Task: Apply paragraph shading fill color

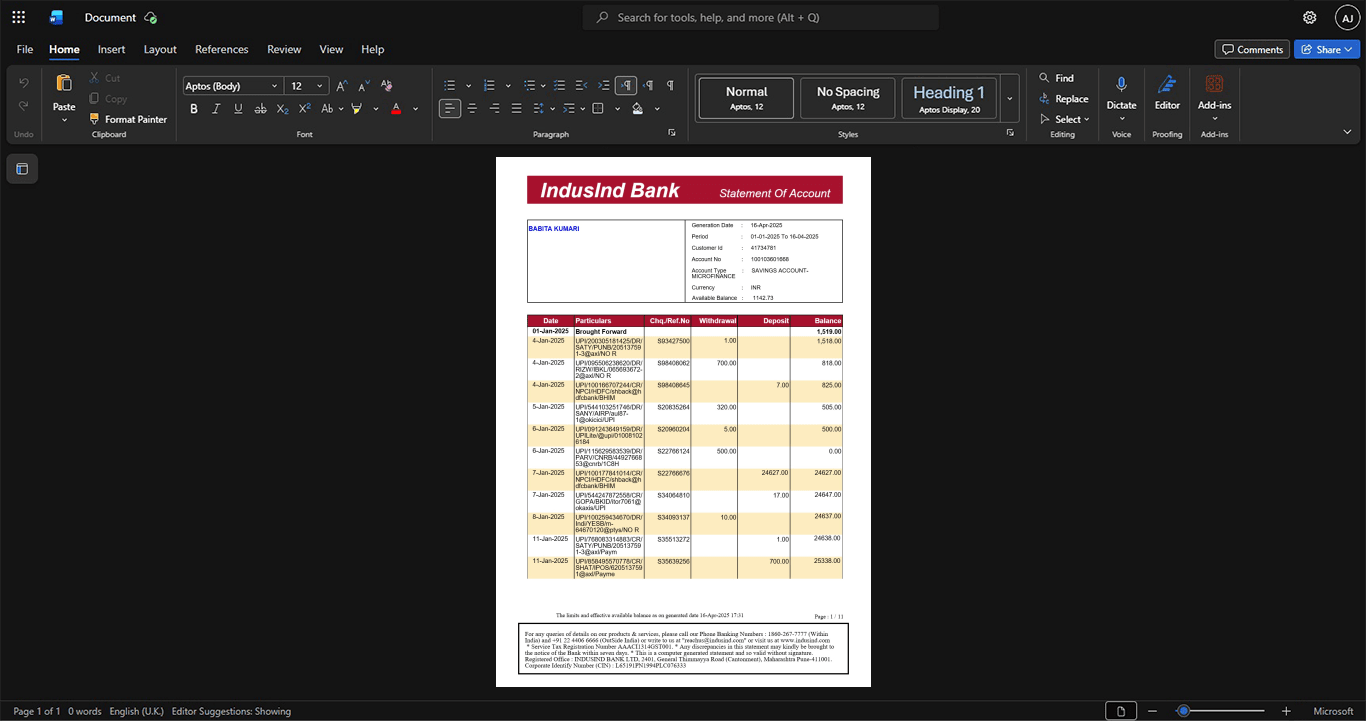Action: click(637, 108)
